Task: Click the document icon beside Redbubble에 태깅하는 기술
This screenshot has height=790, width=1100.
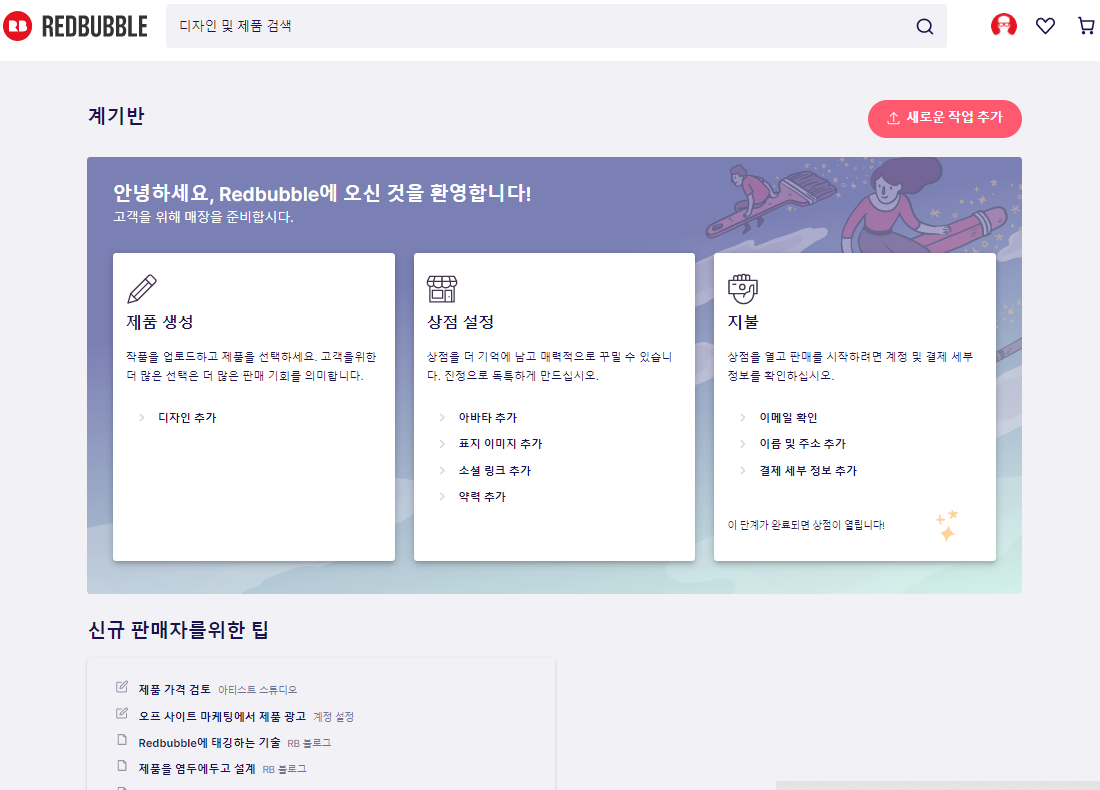Action: [122, 739]
